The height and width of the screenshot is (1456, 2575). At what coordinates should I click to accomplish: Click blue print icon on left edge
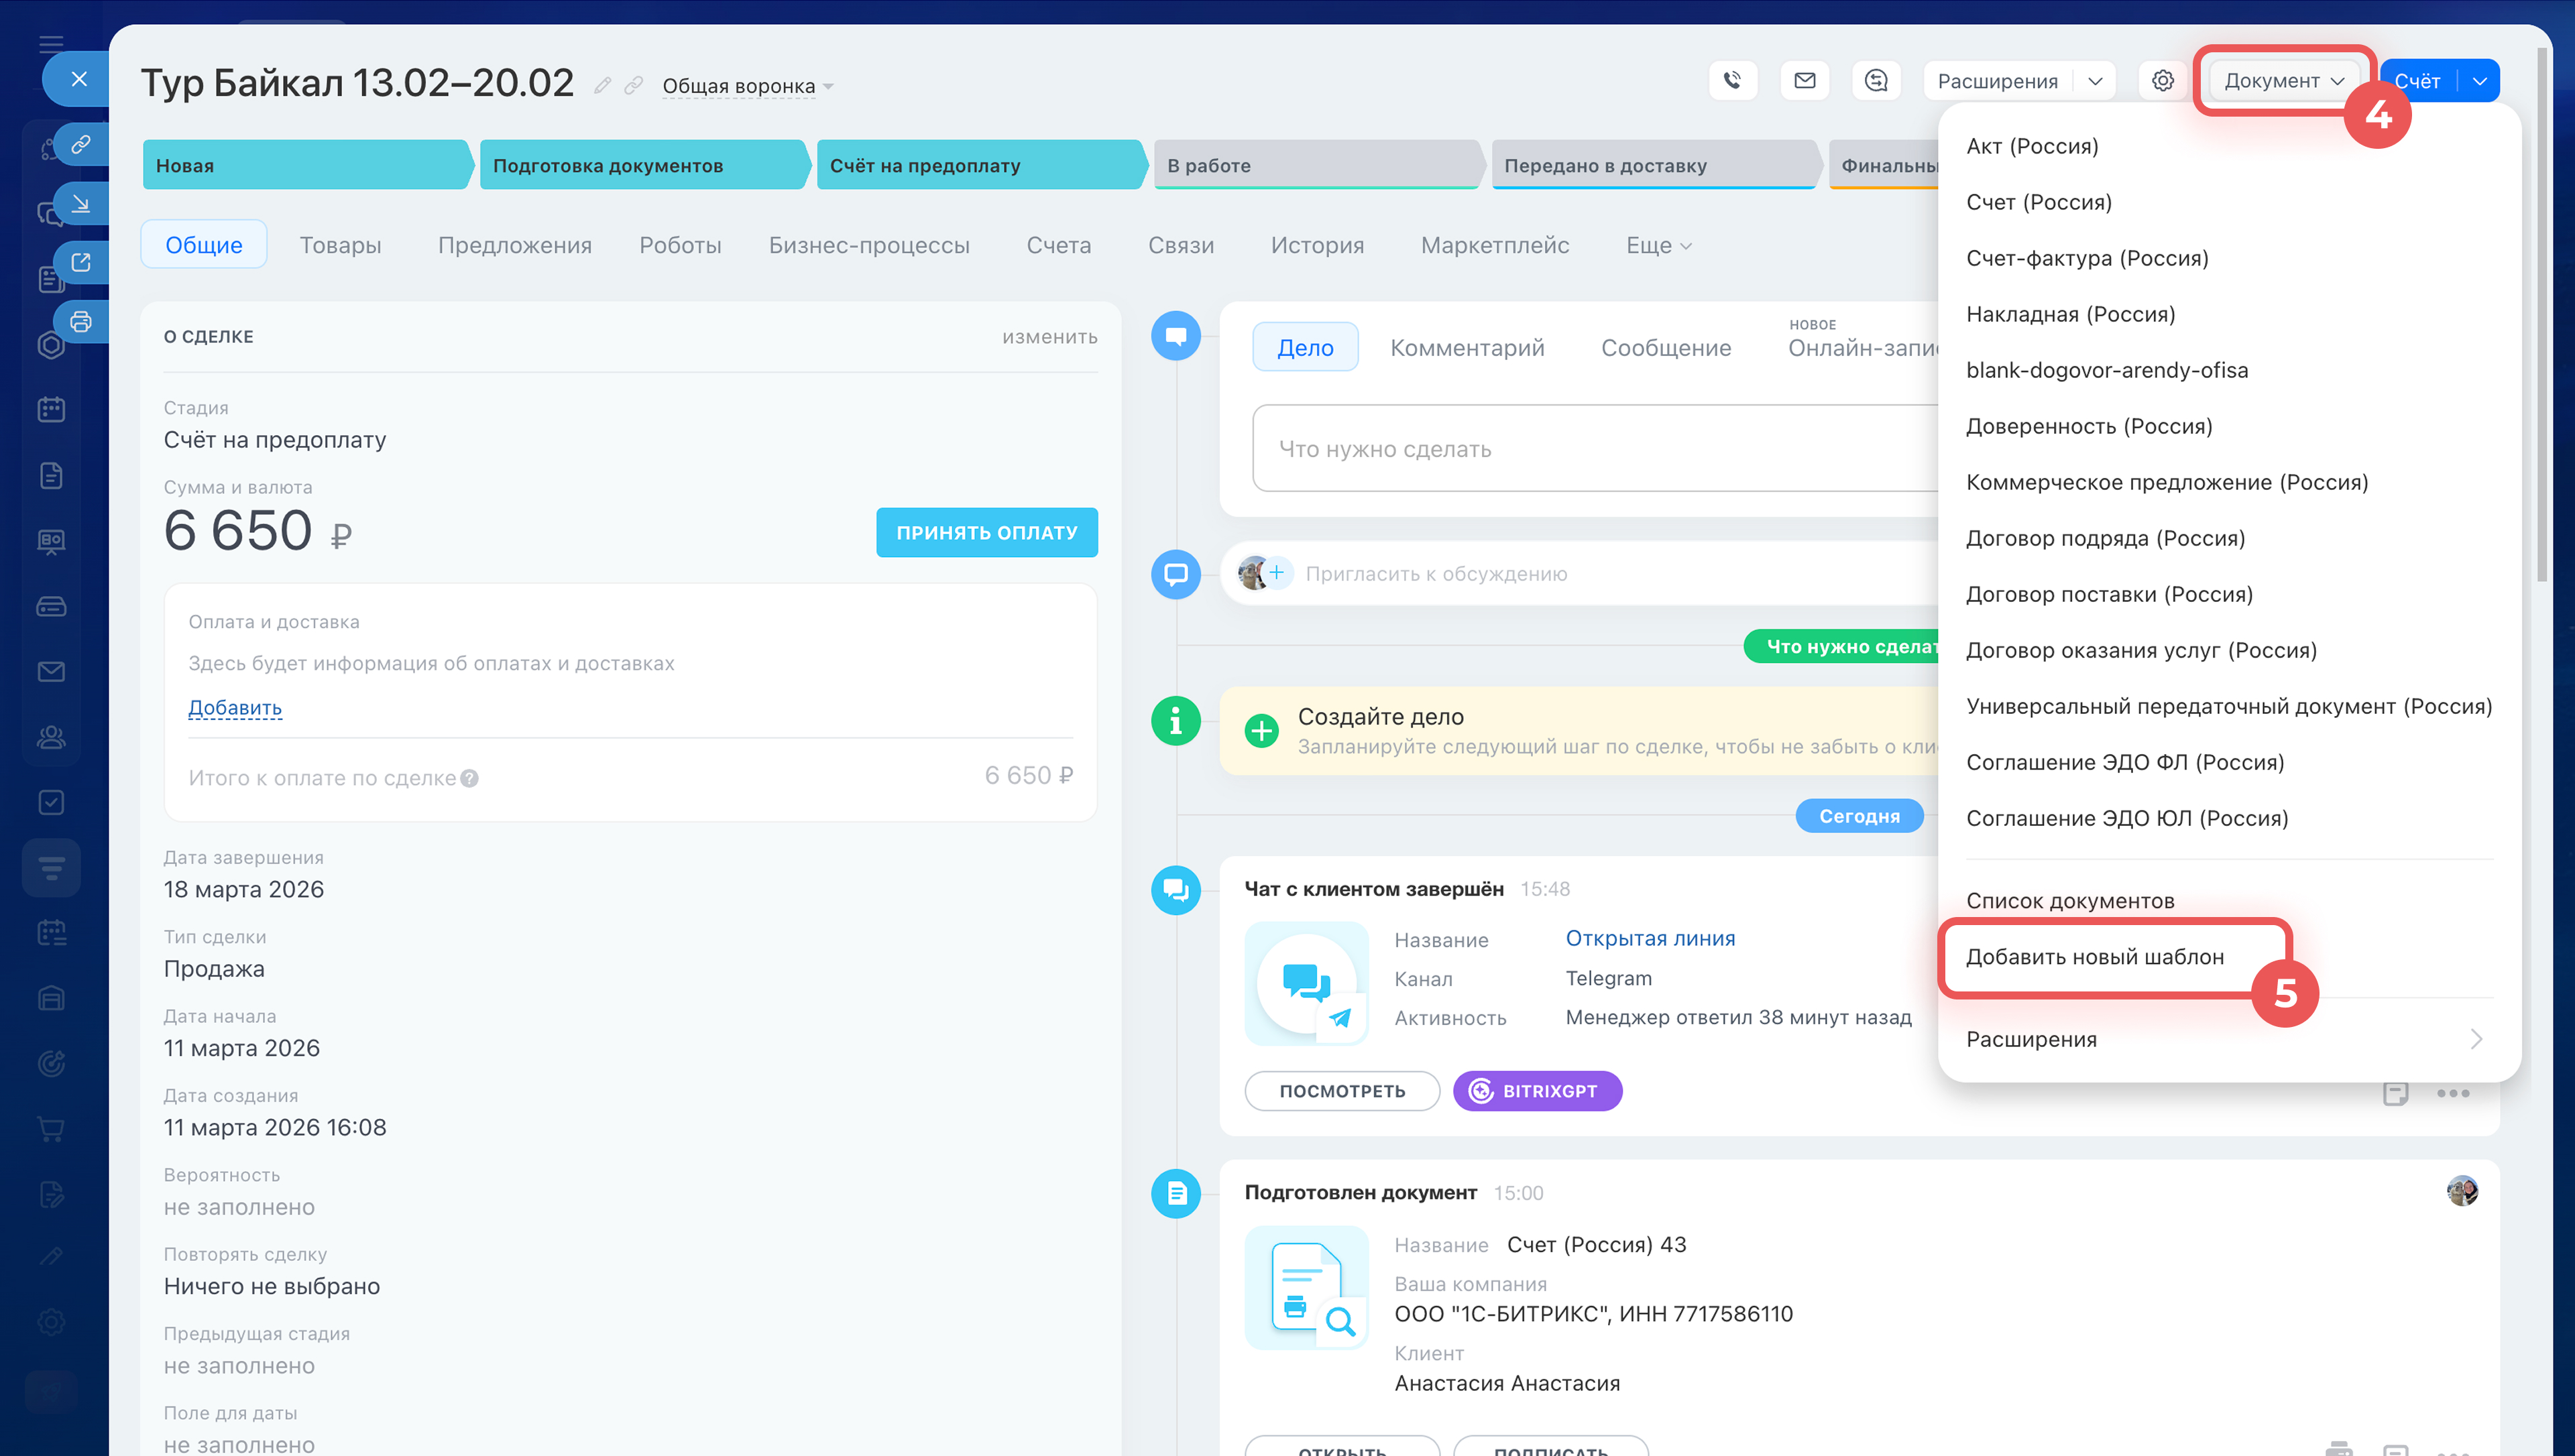pos(81,322)
